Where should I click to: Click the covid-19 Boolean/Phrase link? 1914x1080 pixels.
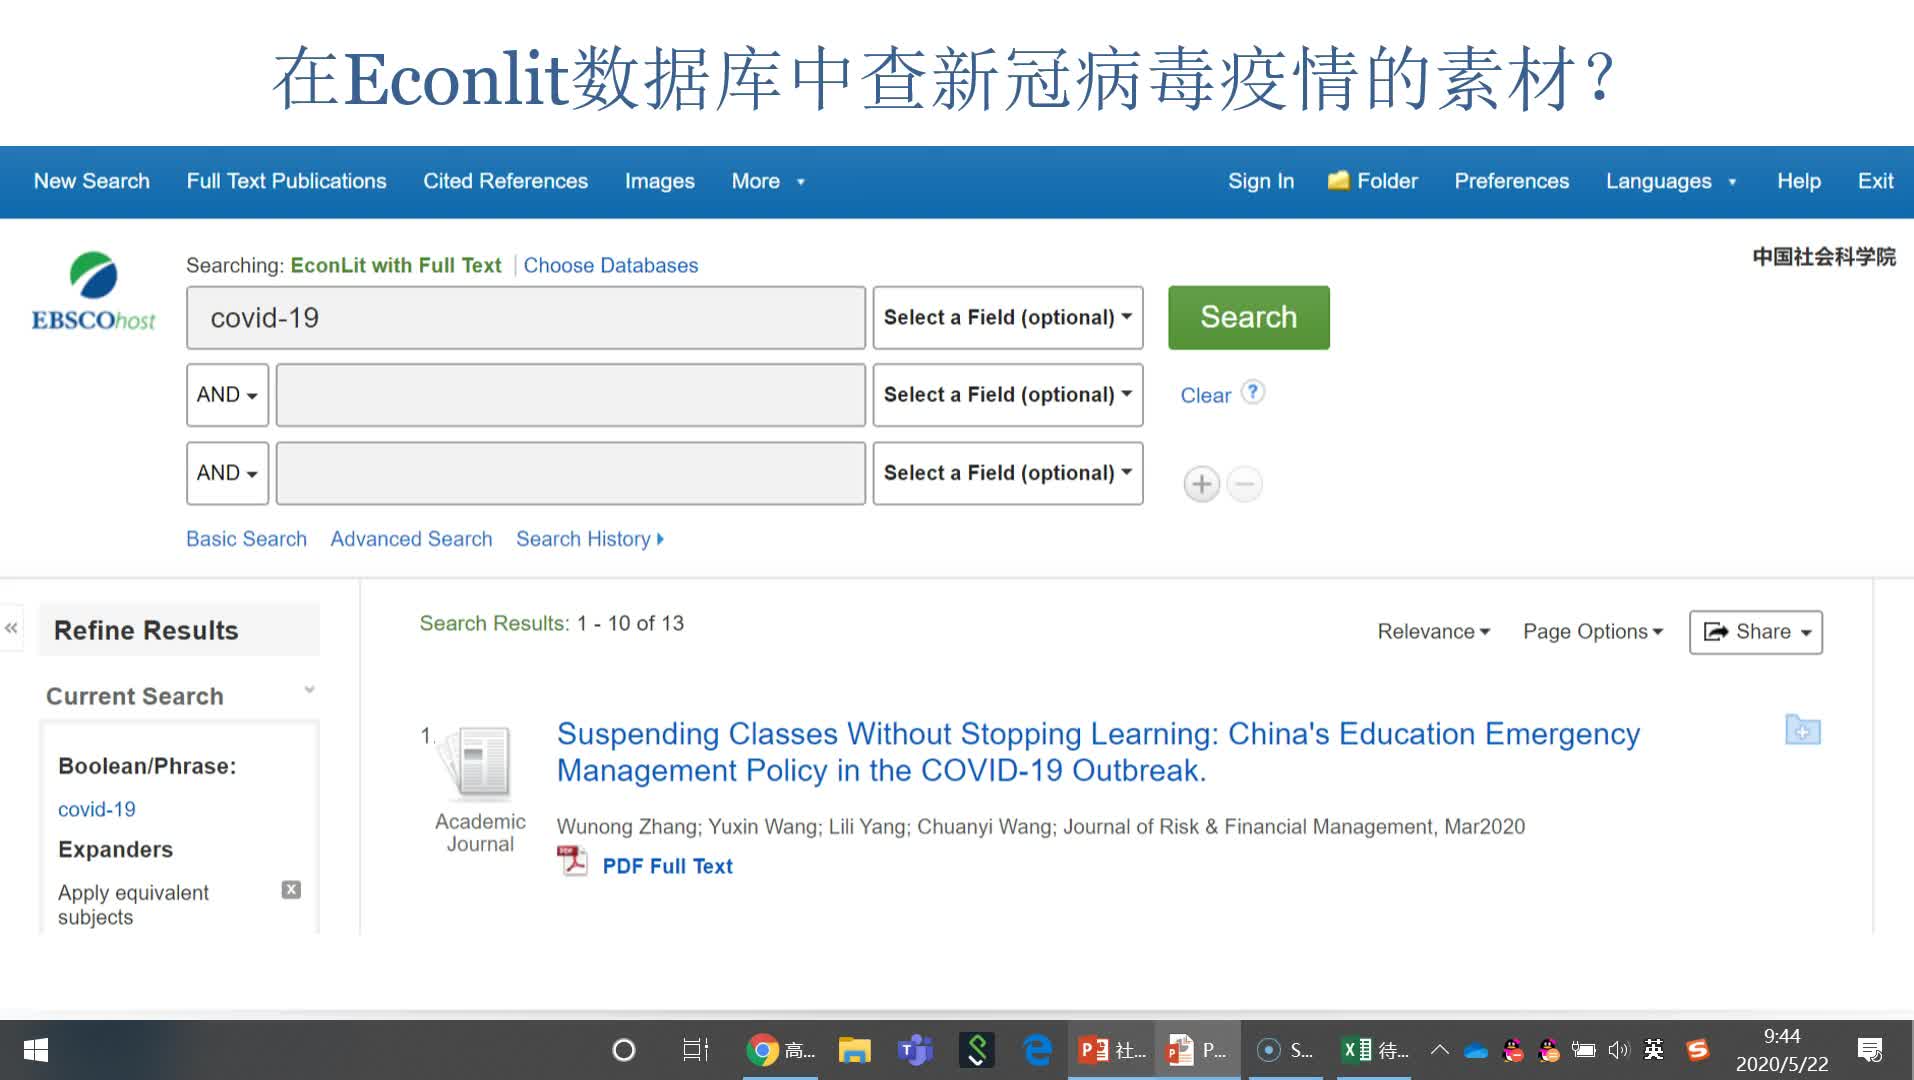(96, 809)
